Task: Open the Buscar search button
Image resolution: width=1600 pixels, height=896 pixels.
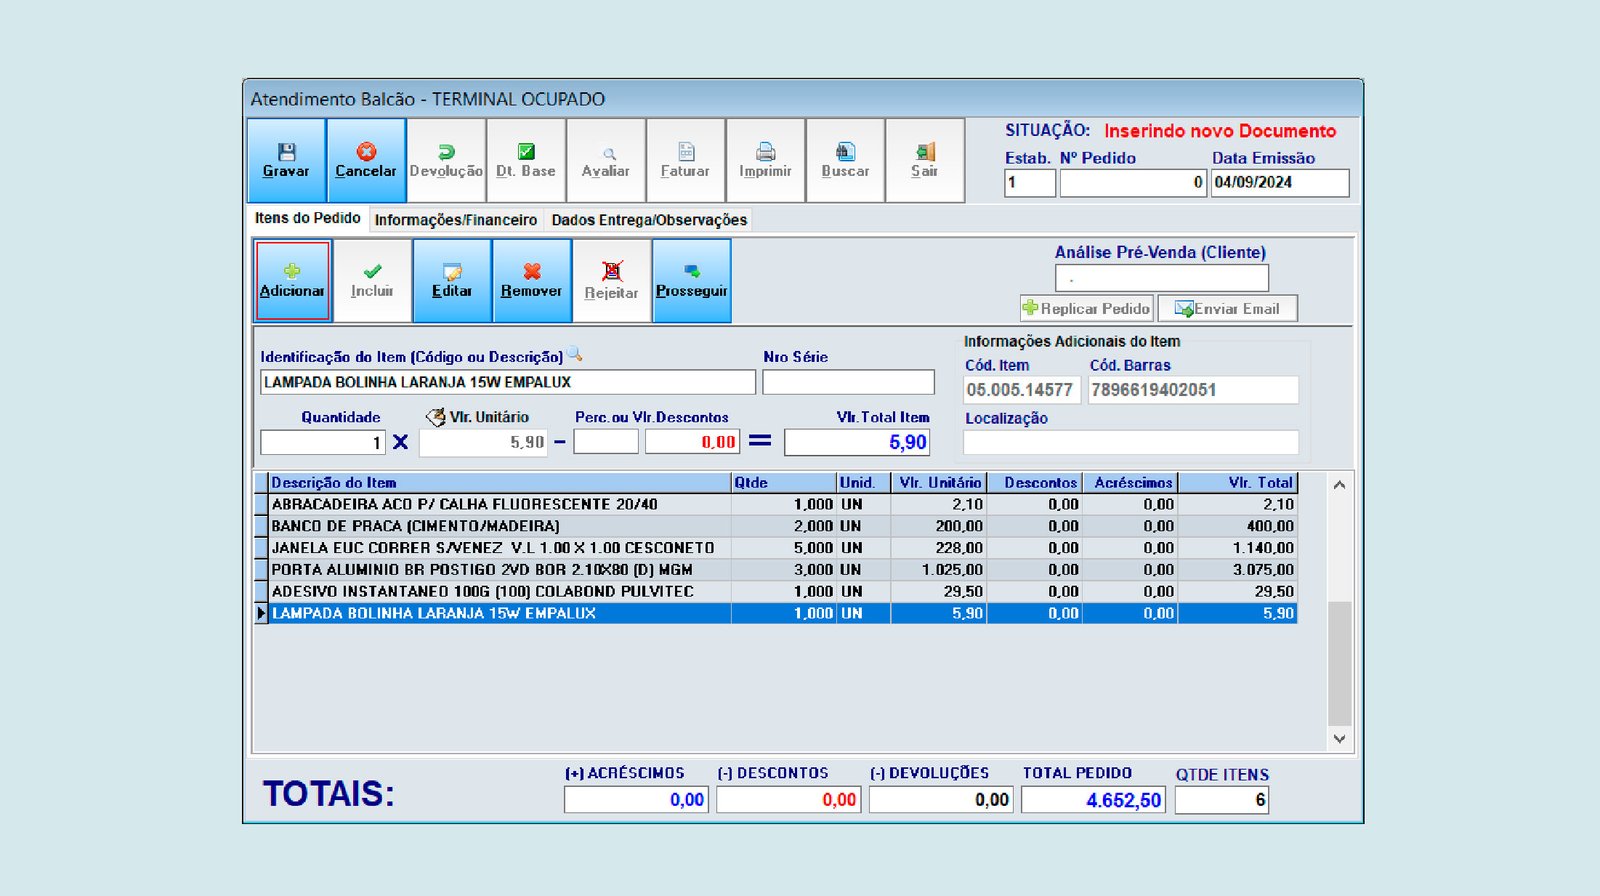Action: (846, 160)
